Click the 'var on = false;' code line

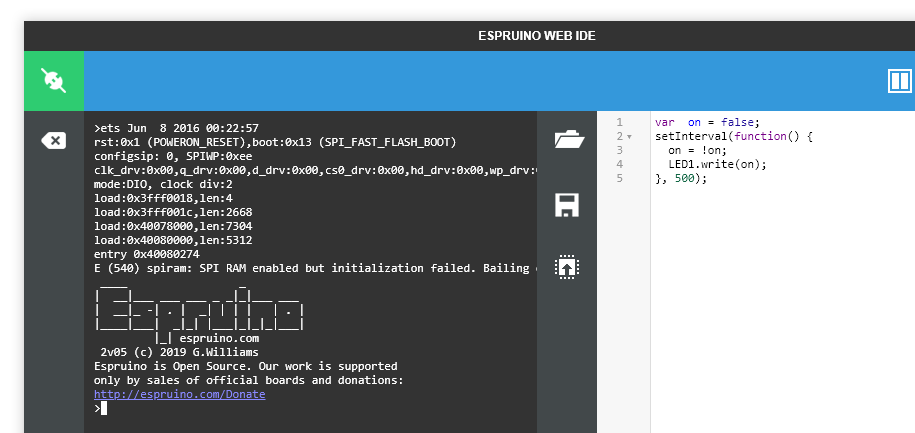tap(707, 122)
